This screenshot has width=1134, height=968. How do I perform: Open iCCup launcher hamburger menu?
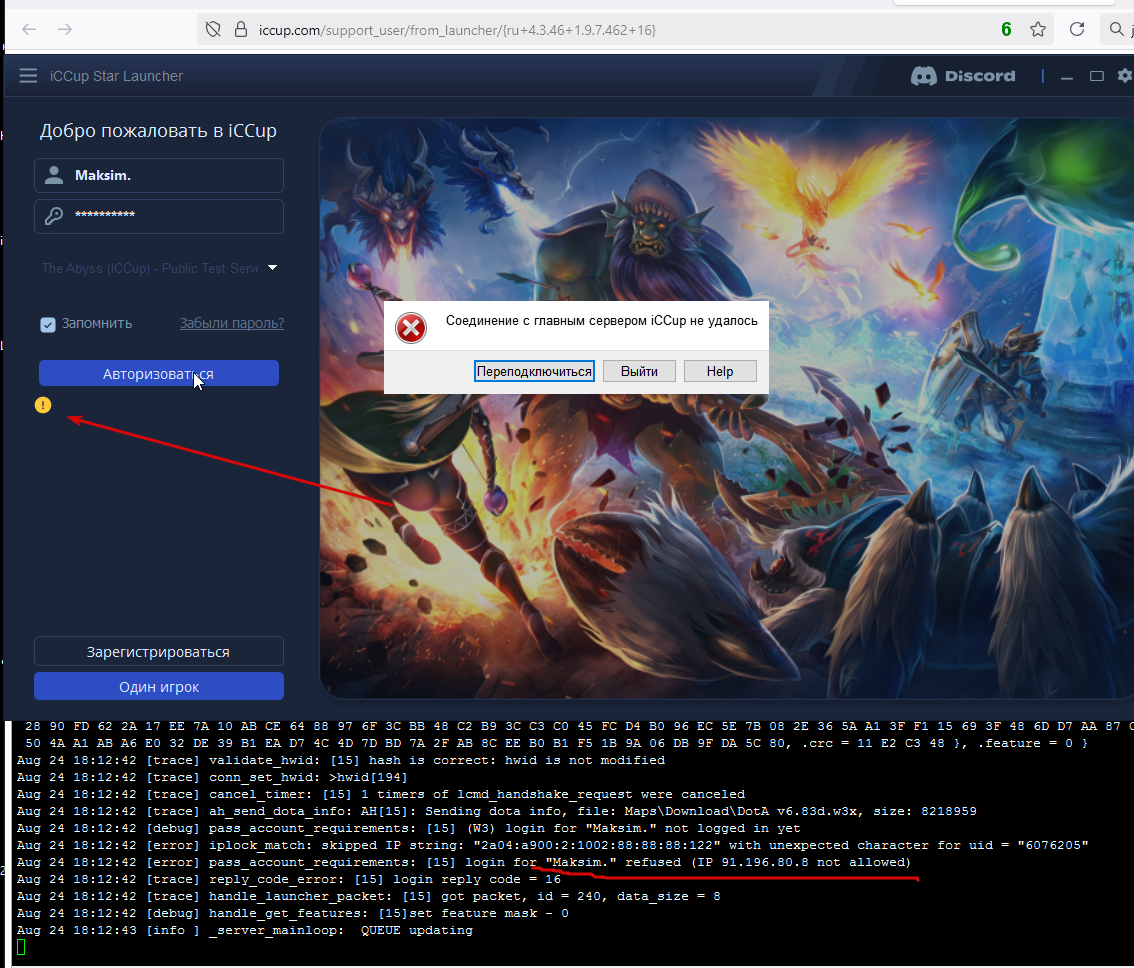(x=28, y=76)
